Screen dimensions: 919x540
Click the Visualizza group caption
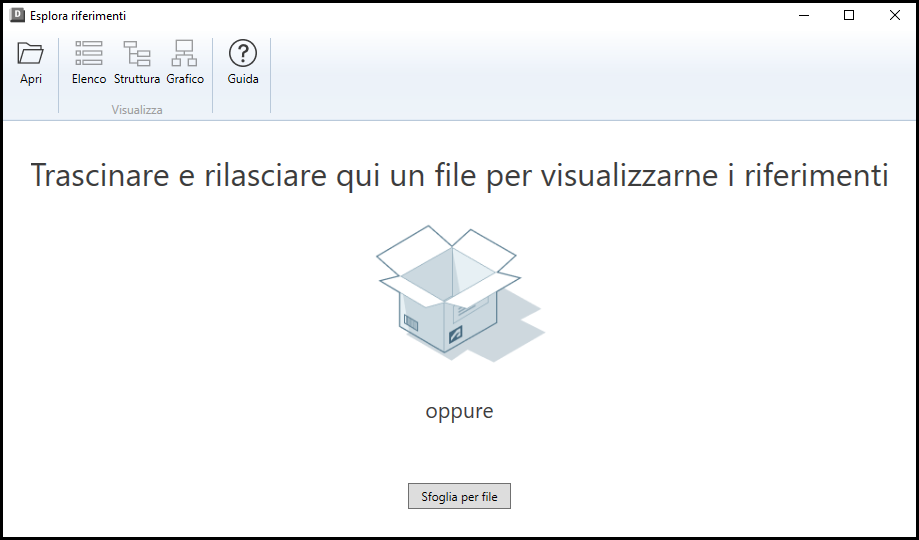pyautogui.click(x=137, y=110)
